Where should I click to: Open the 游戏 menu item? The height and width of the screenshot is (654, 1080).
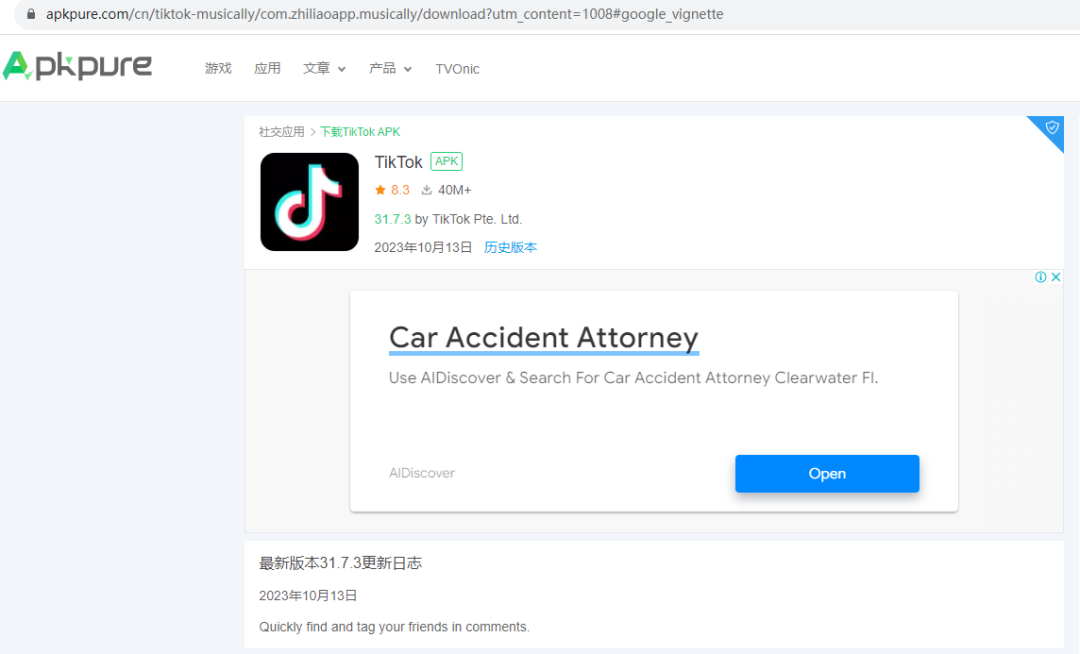pos(218,68)
